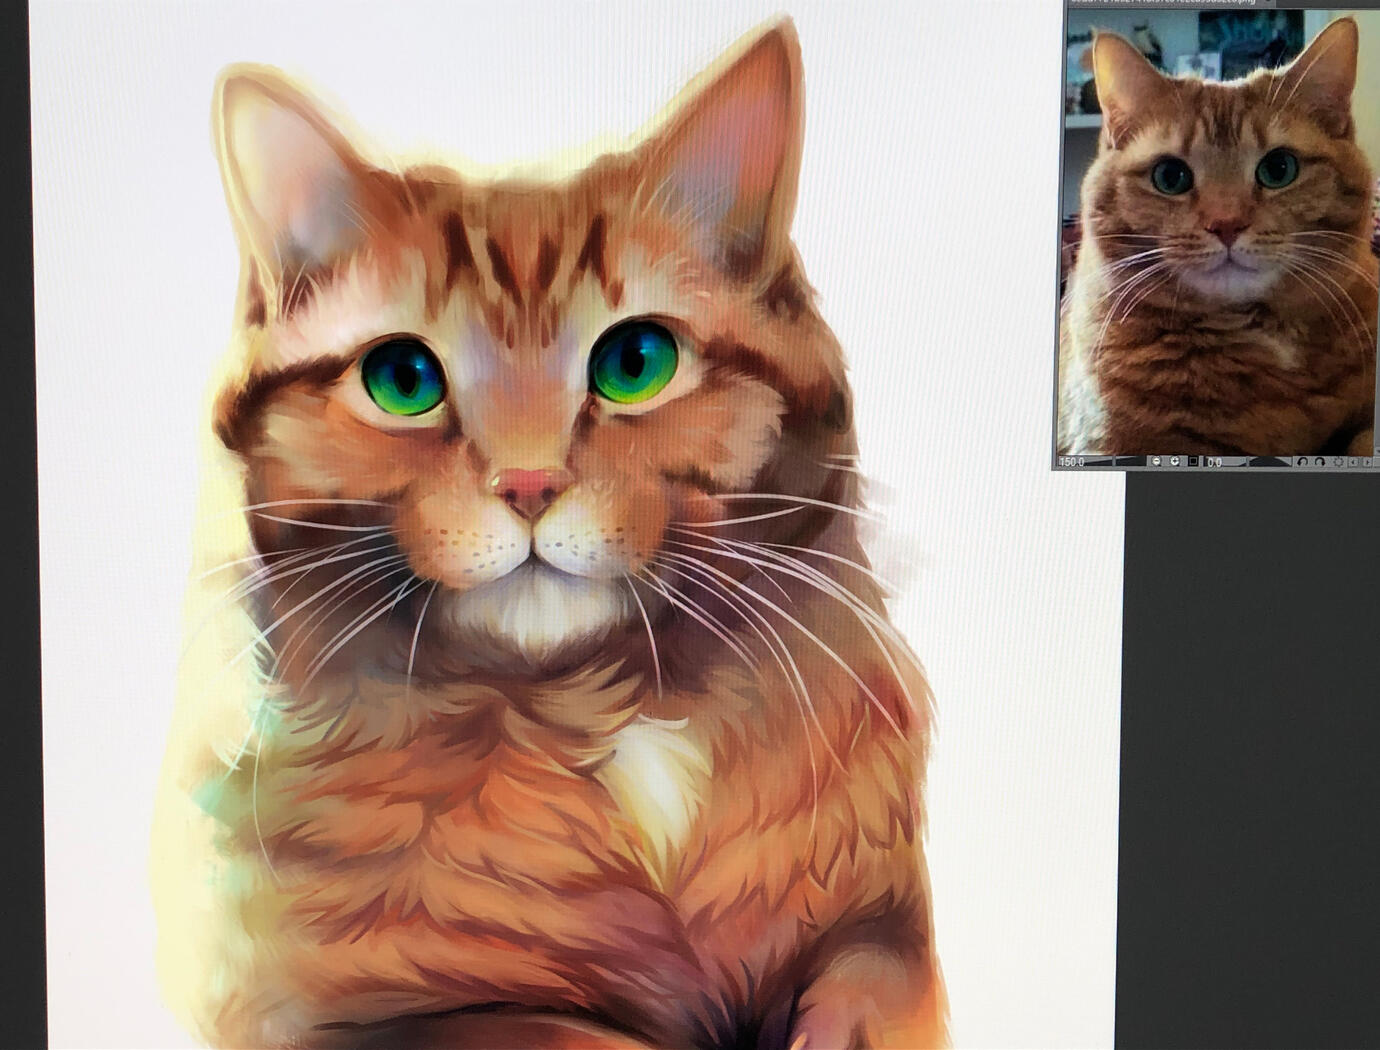Click the square reset zoom icon
The image size is (1380, 1050).
(x=1193, y=461)
